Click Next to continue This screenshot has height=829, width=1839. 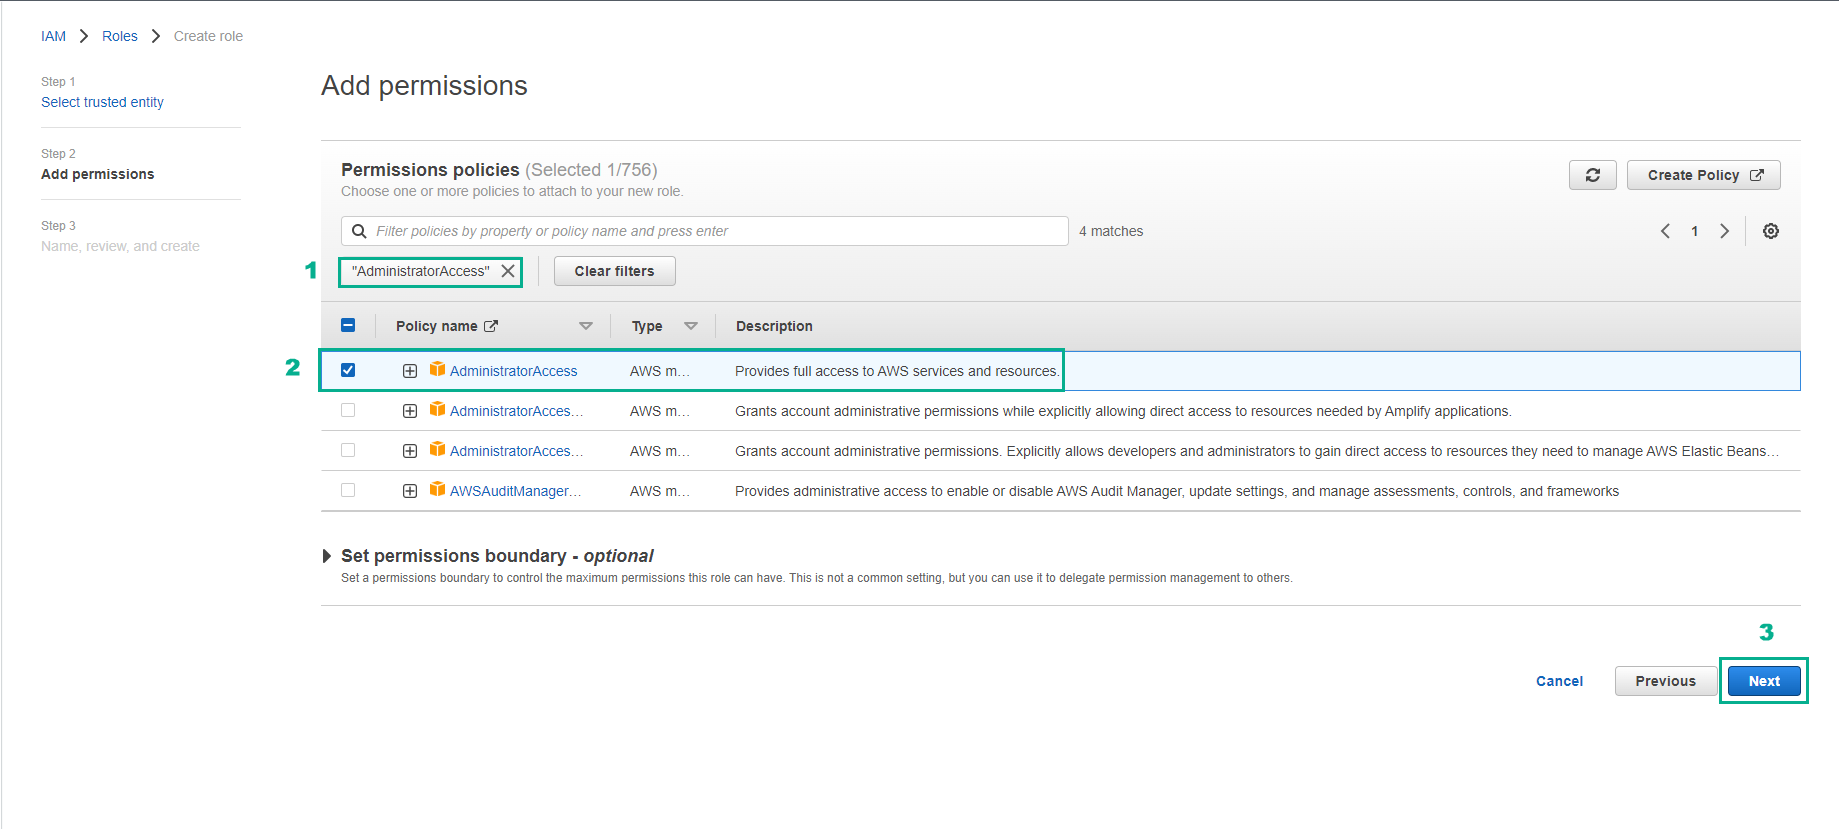(1764, 681)
